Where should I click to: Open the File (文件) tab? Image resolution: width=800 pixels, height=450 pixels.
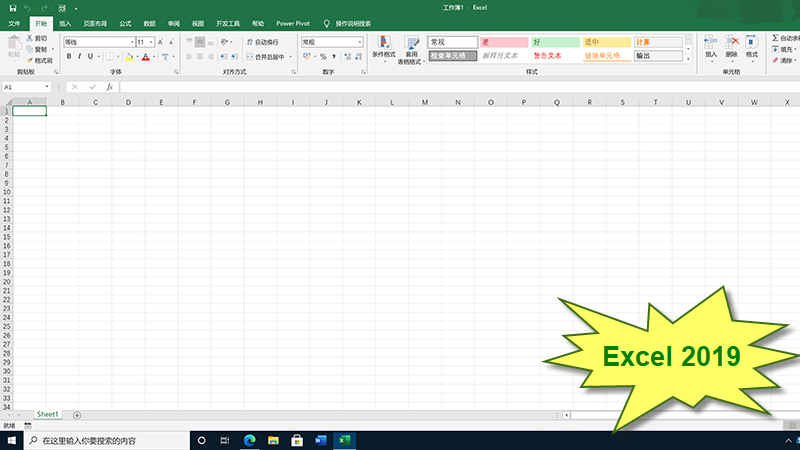[14, 23]
